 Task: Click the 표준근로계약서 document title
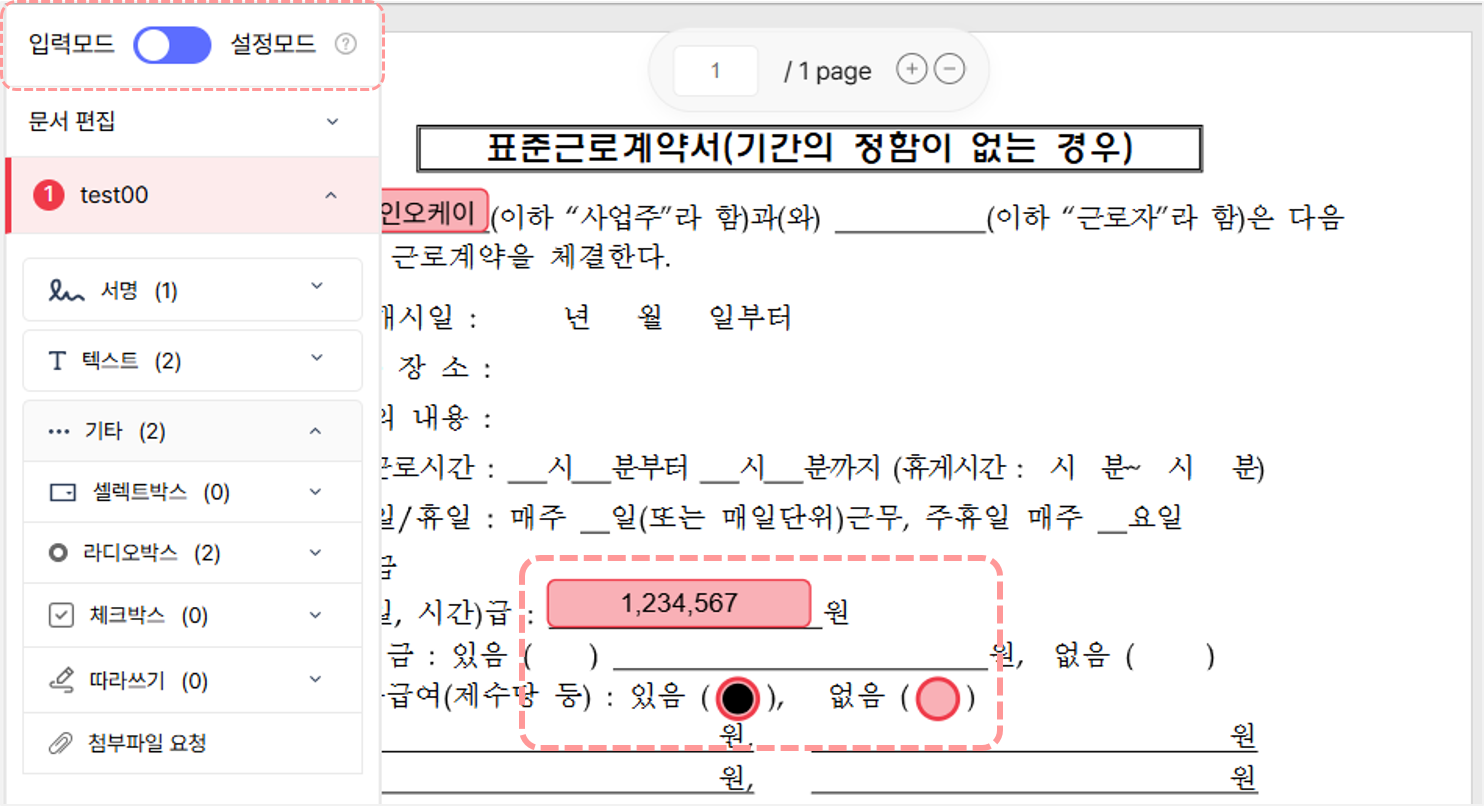tap(809, 150)
